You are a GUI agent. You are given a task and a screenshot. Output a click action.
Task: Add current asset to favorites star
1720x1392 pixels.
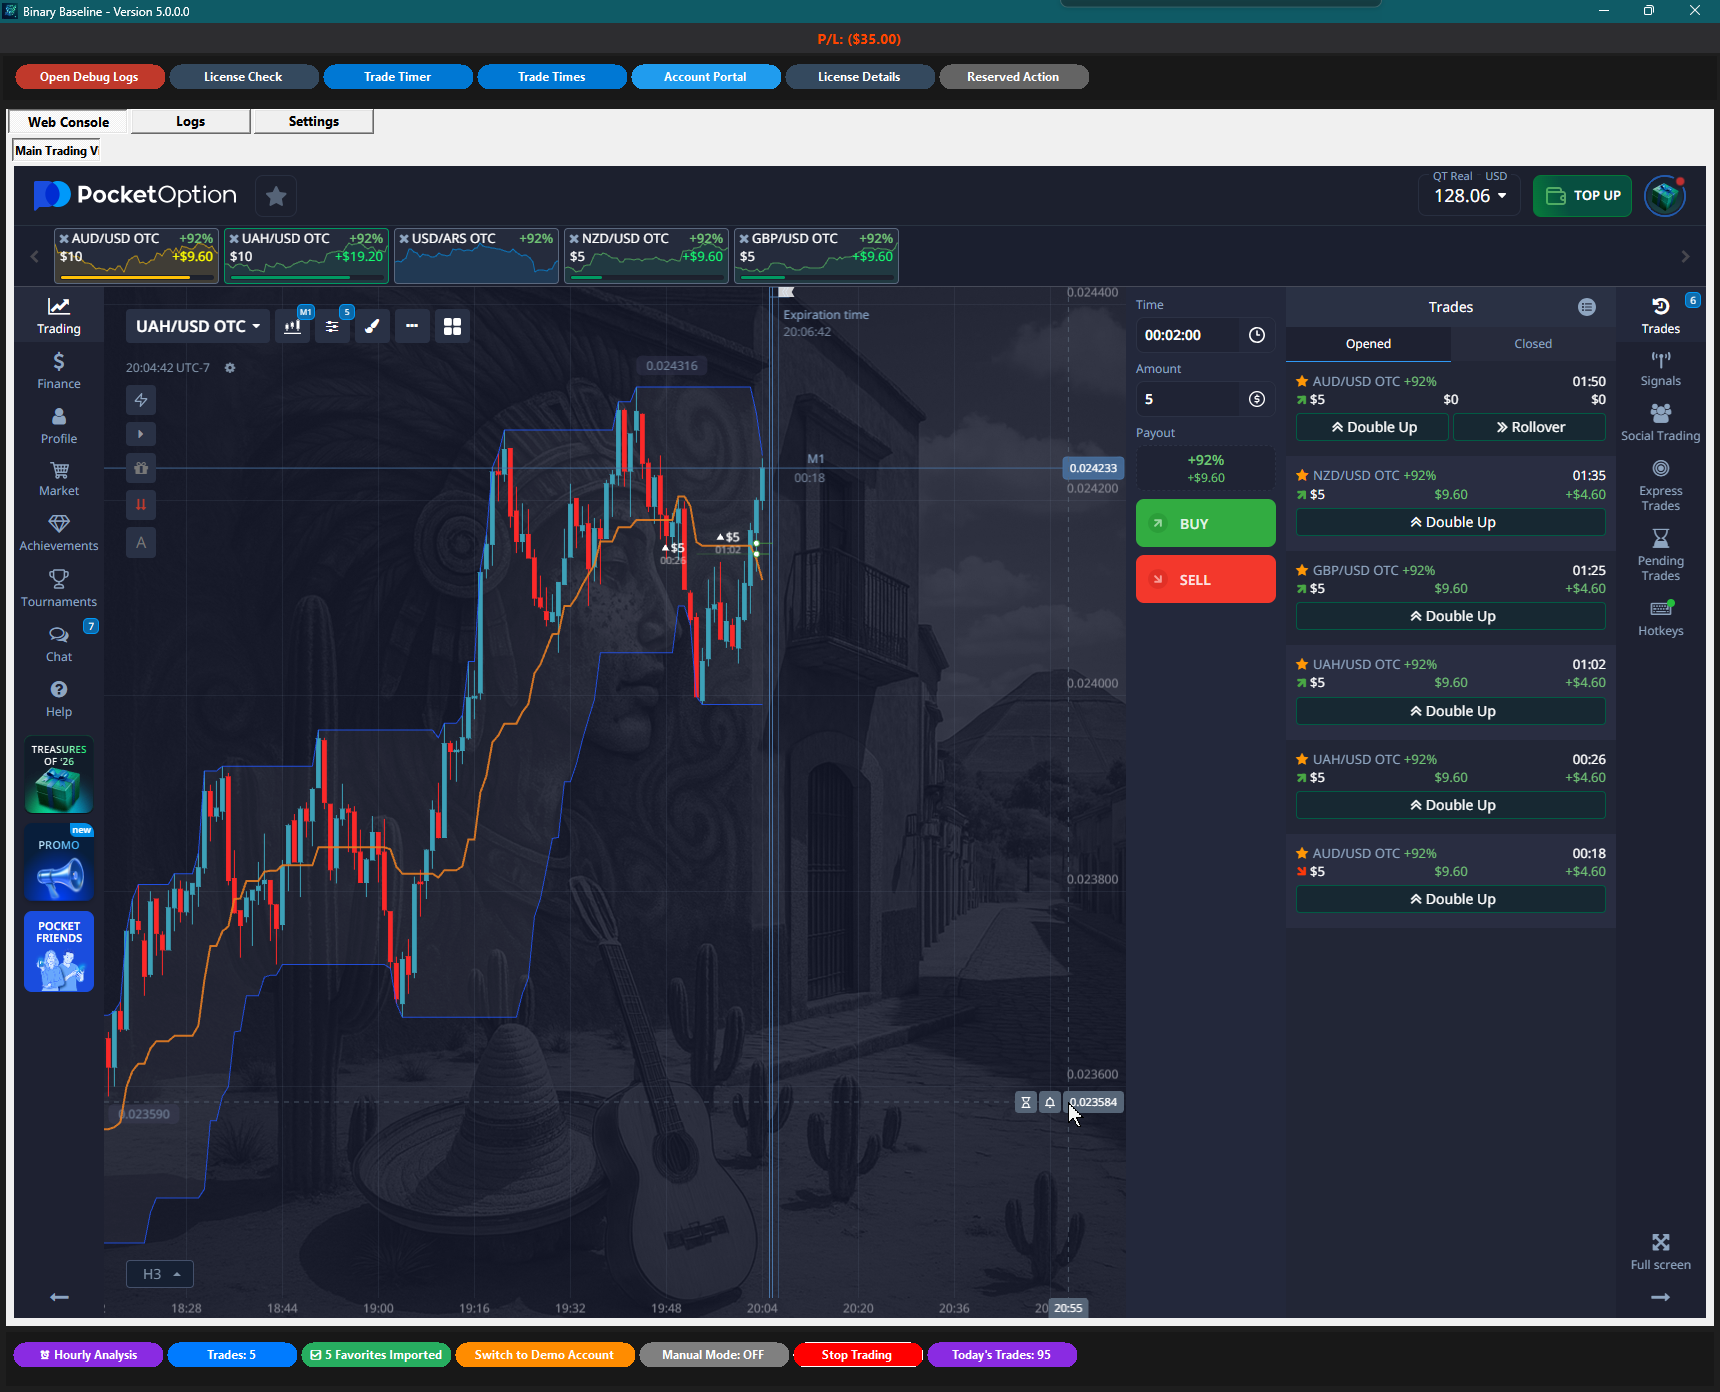pyautogui.click(x=276, y=196)
